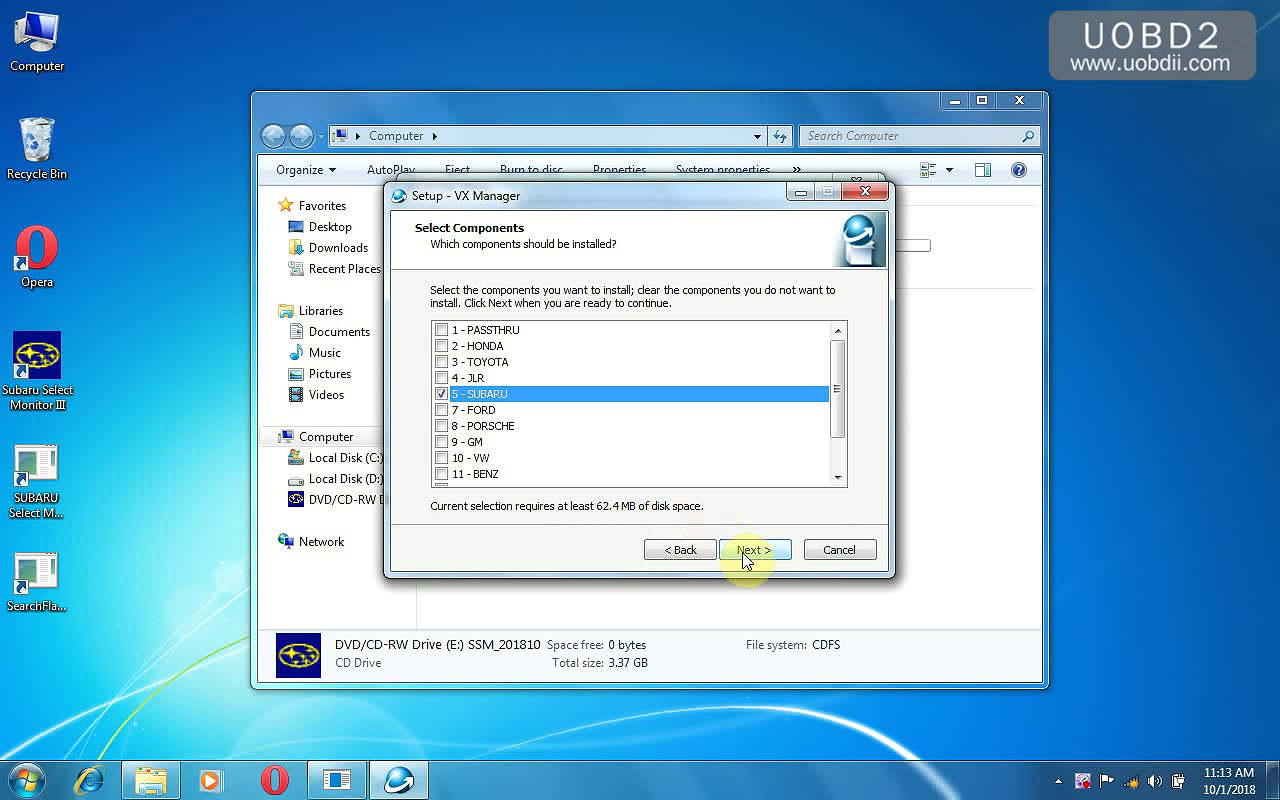Viewport: 1280px width, 800px height.
Task: Launch Internet Explorer from taskbar
Action: (89, 779)
